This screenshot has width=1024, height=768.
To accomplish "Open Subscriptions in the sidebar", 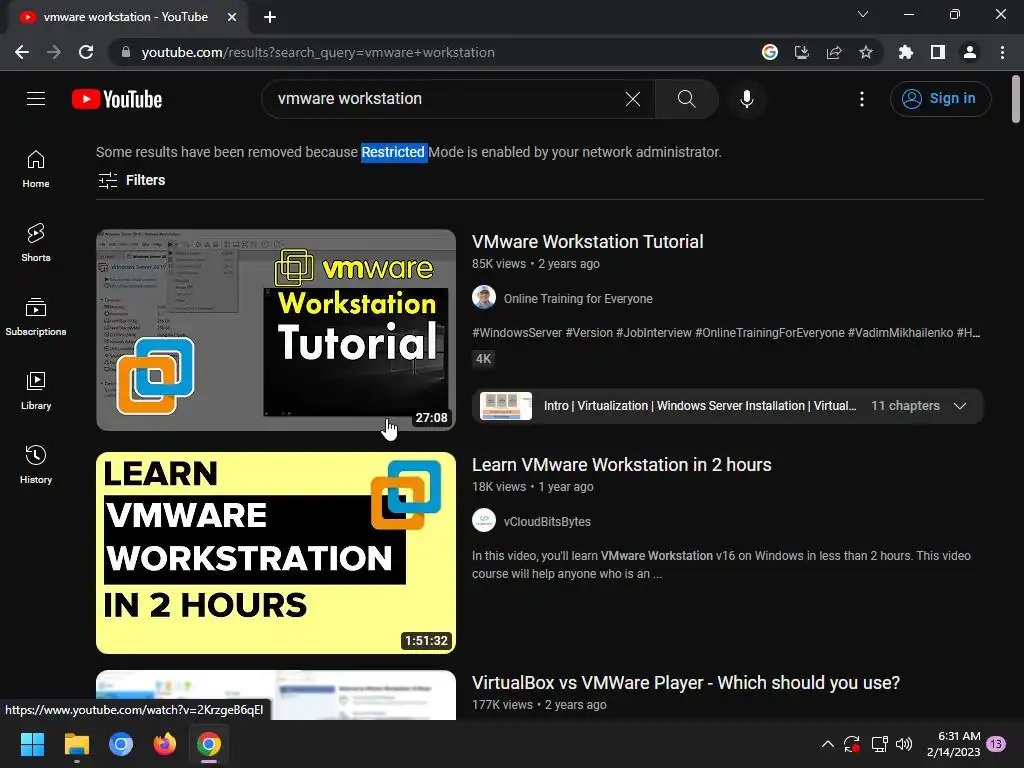I will point(36,317).
